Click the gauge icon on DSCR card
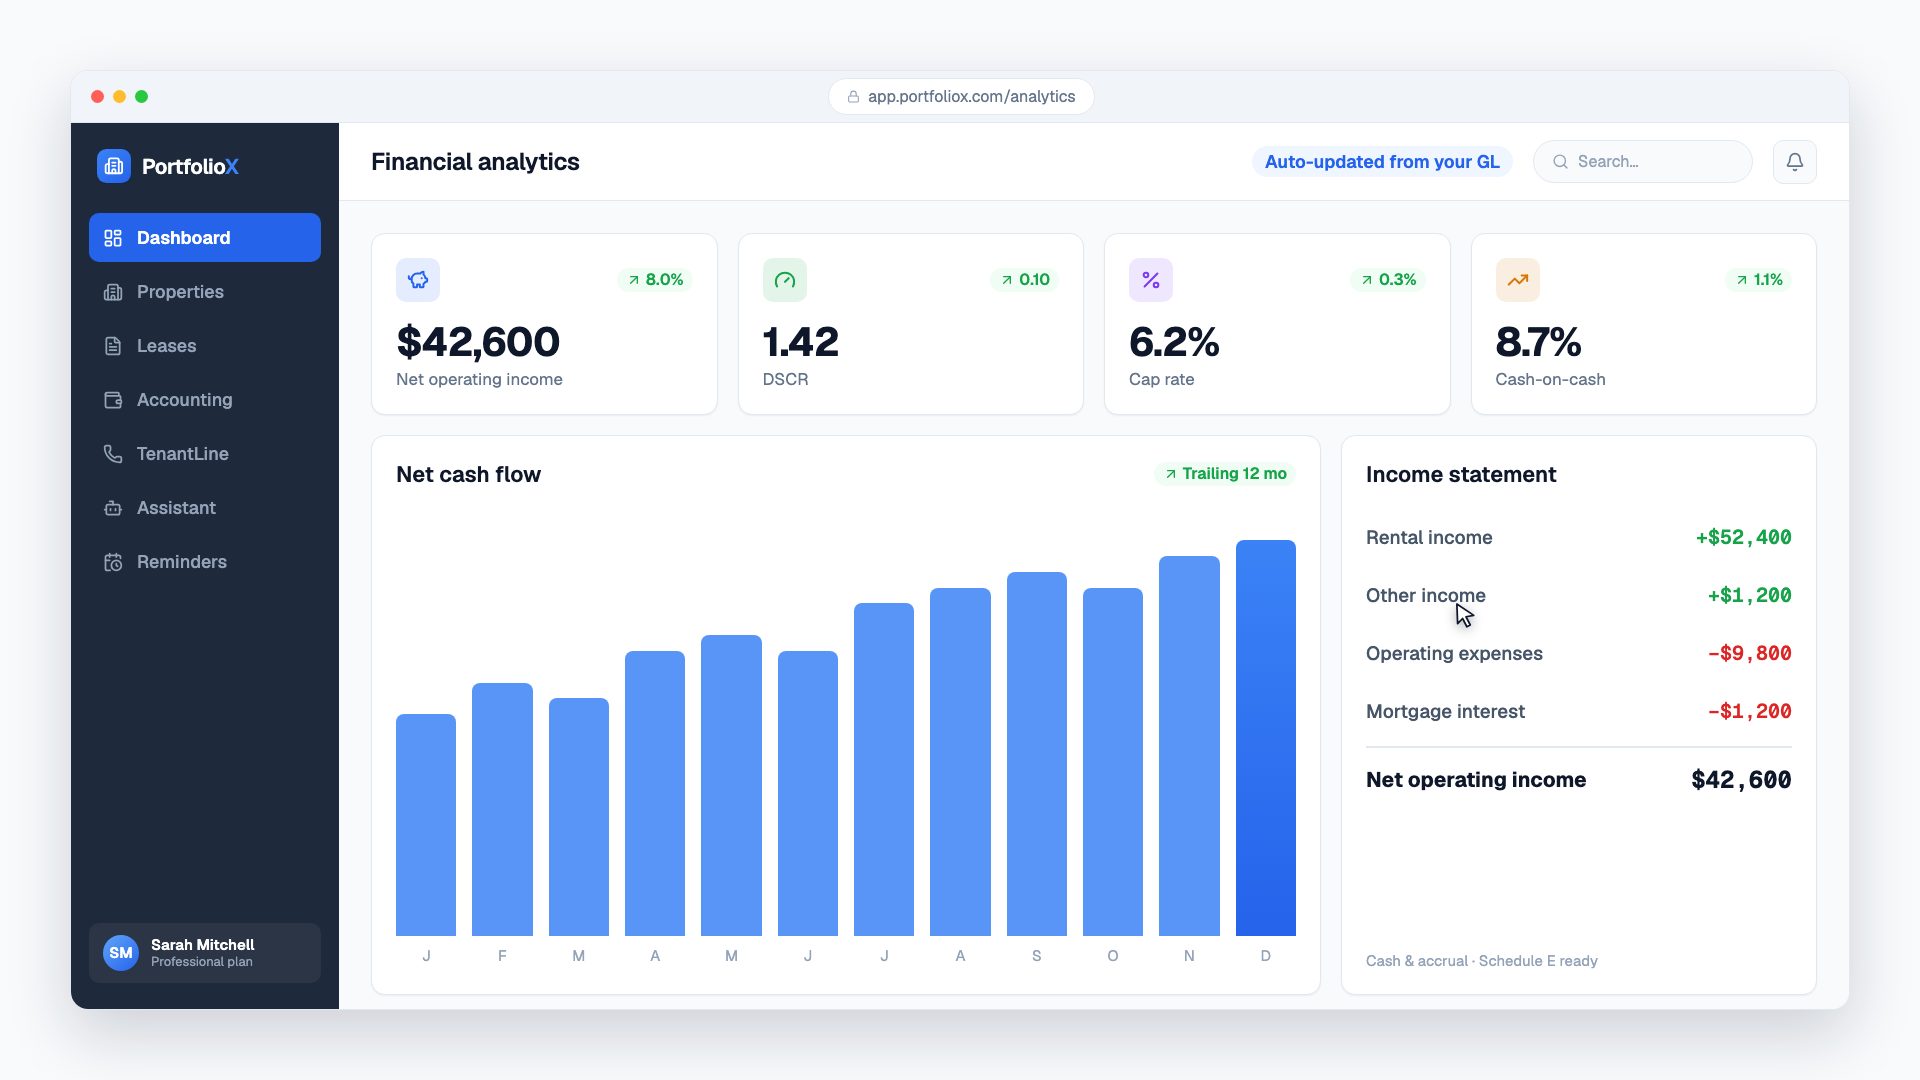The height and width of the screenshot is (1080, 1920). (785, 280)
